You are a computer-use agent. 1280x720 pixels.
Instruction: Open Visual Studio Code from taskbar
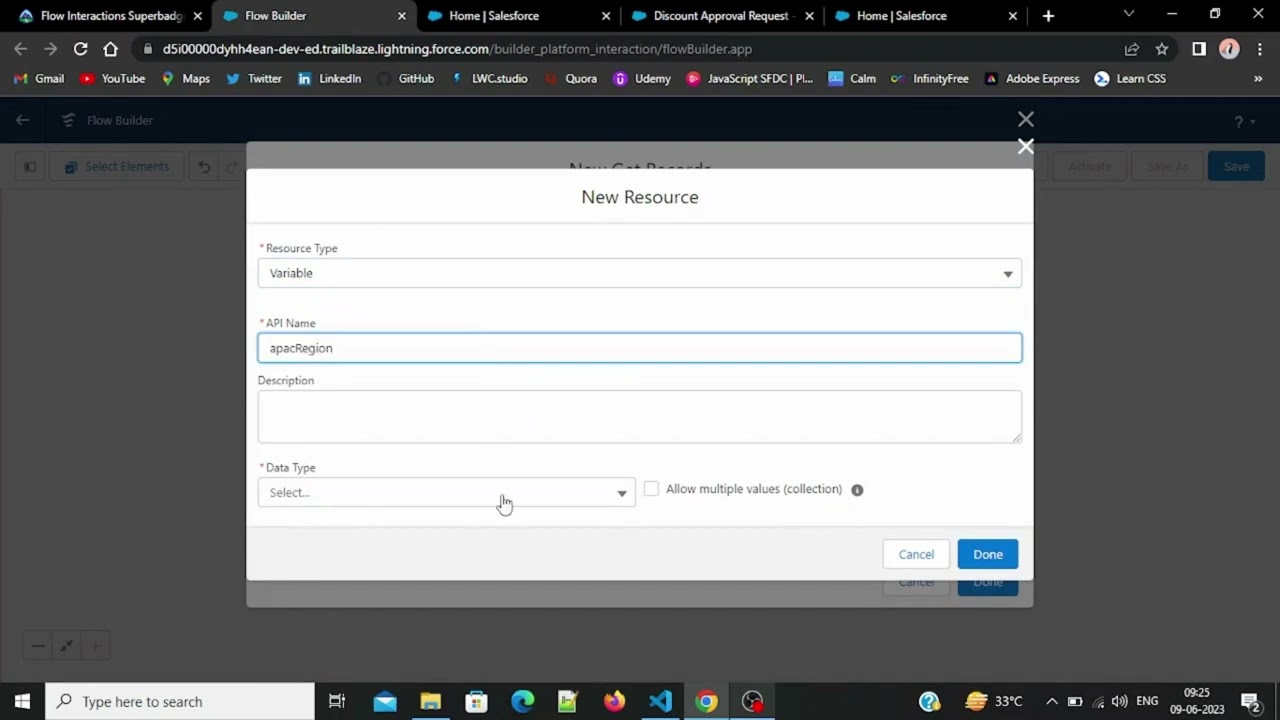point(660,701)
